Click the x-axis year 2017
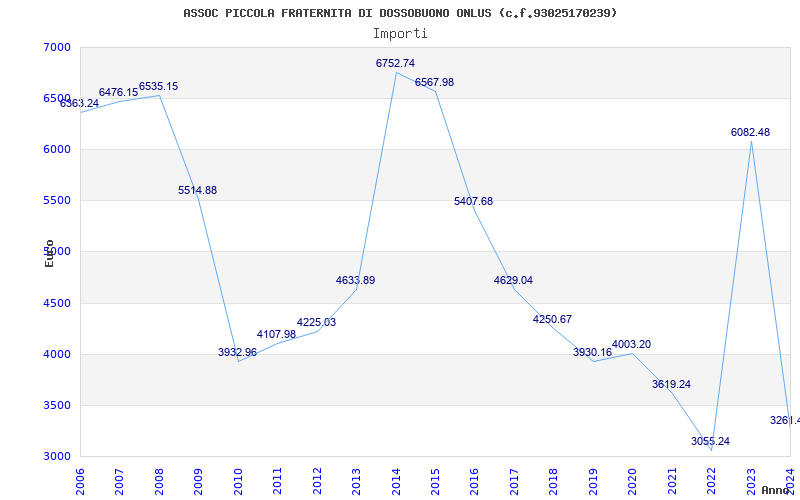 coord(514,481)
